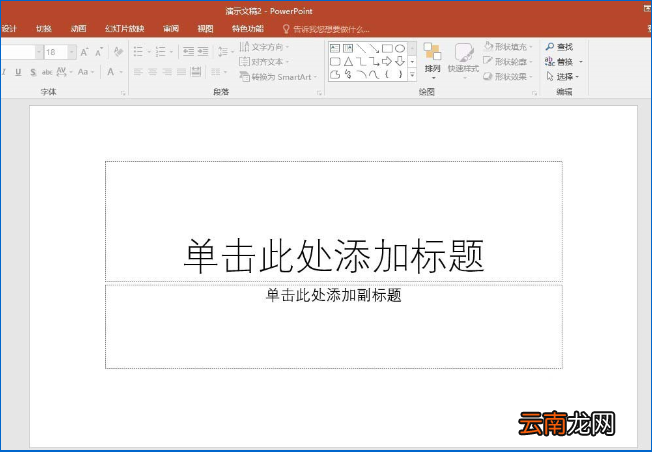
Task: Decrease the list indent level
Action: (189, 52)
